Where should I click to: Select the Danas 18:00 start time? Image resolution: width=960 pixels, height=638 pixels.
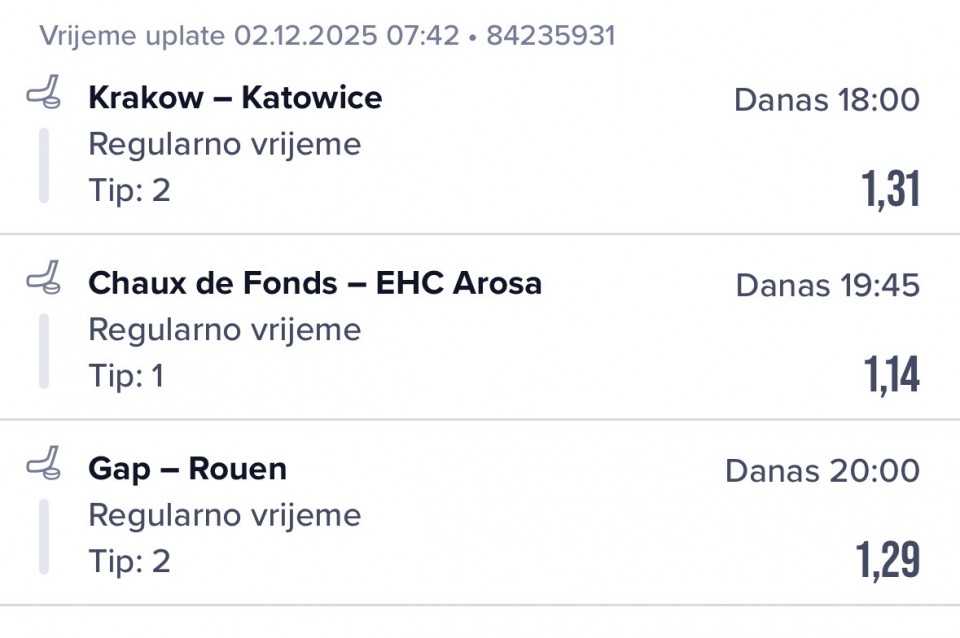826,100
